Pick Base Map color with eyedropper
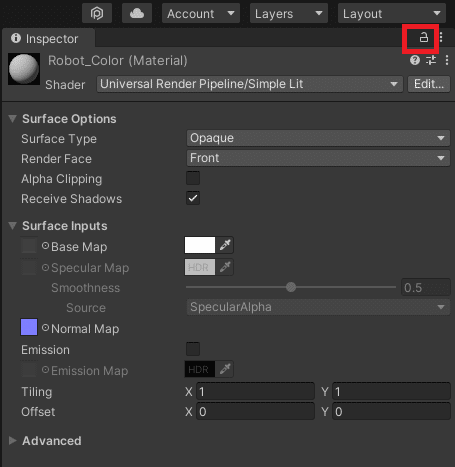 (x=225, y=245)
